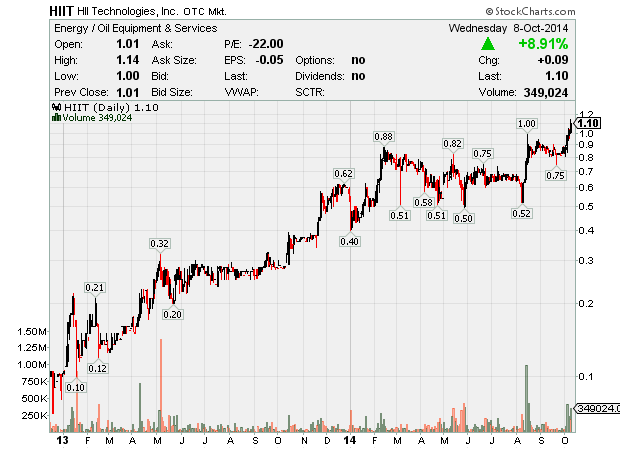Click the 0.50 low price label
This screenshot has width=620, height=449.
(463, 219)
